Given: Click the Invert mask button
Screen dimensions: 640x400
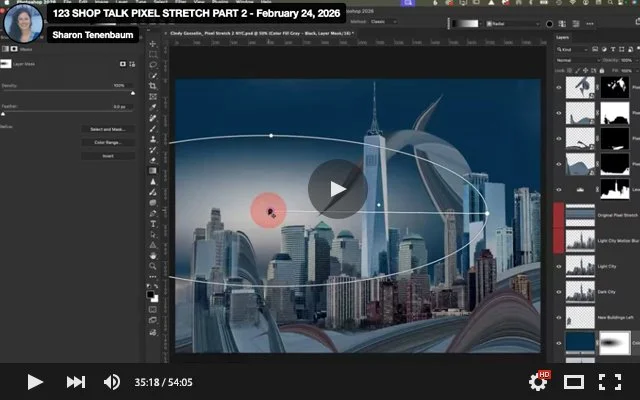Looking at the screenshot, I should tap(108, 156).
